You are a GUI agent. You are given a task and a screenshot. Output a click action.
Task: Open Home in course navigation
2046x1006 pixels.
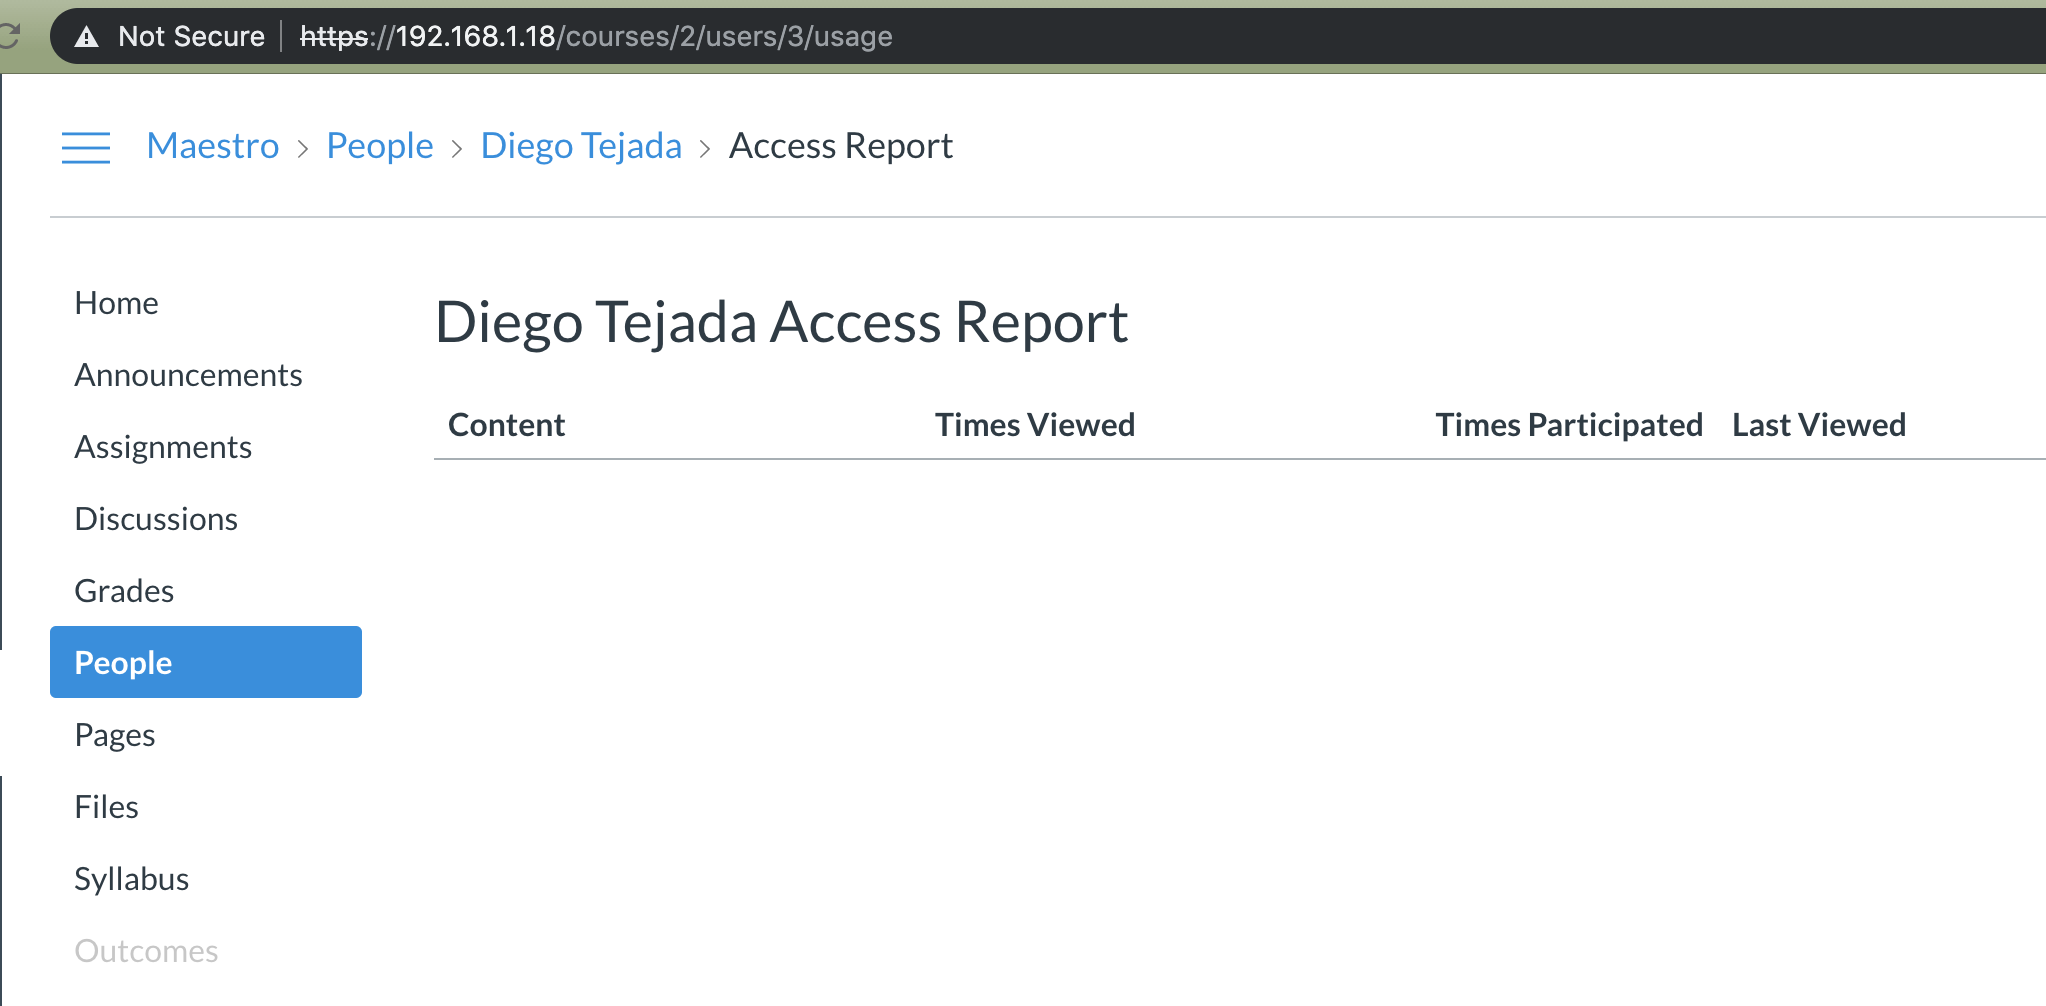[x=116, y=303]
